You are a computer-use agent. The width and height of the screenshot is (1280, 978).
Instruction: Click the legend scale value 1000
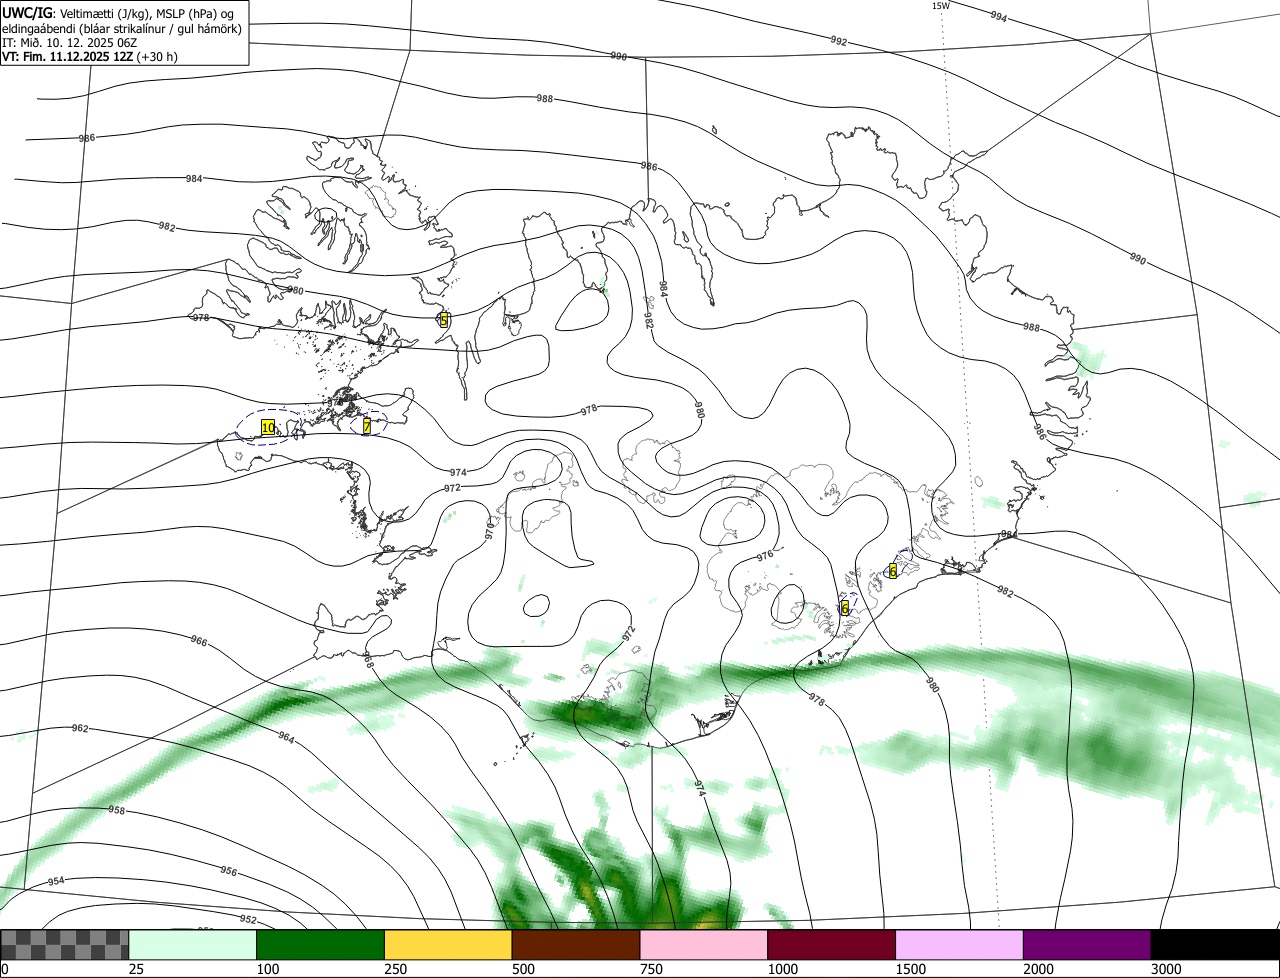pyautogui.click(x=782, y=969)
